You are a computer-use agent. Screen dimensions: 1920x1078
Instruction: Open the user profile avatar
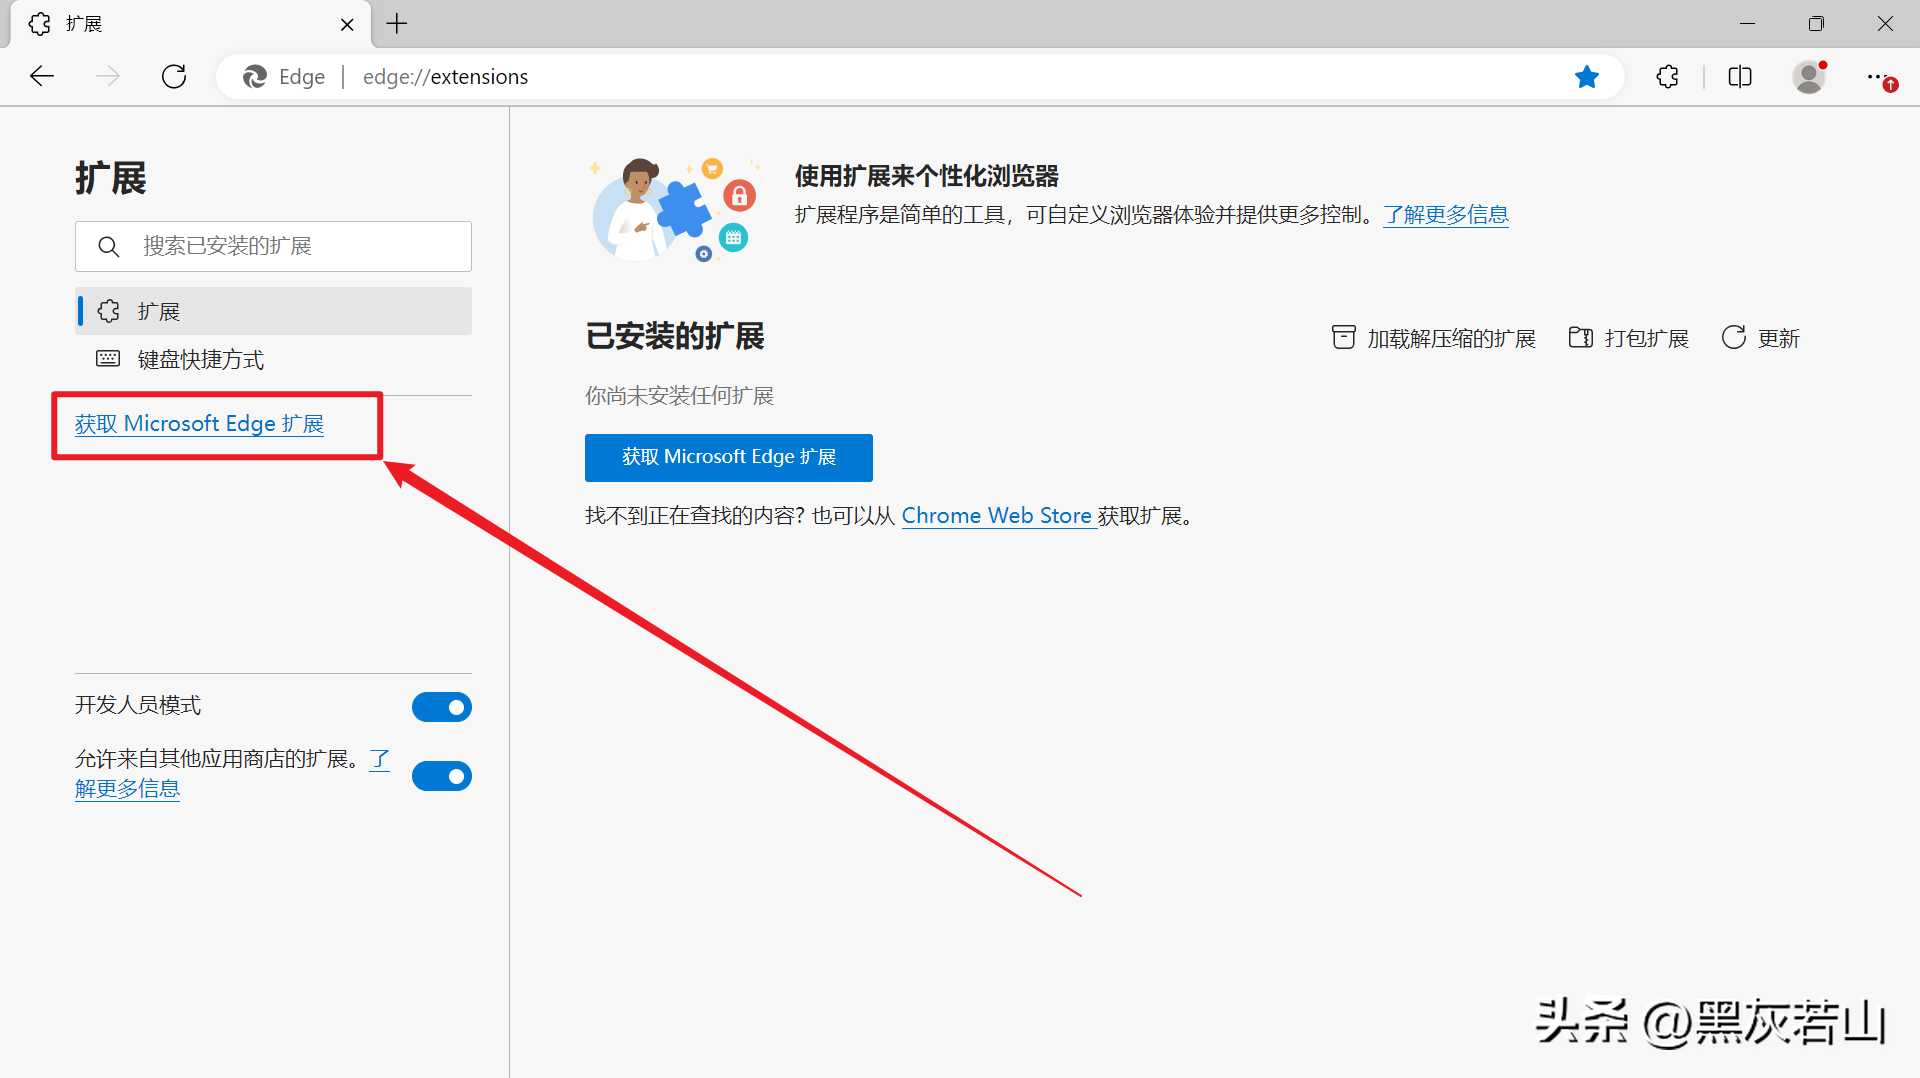click(1809, 77)
